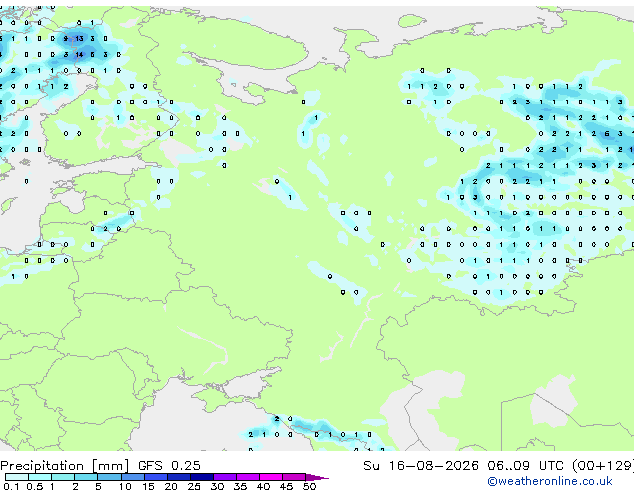The image size is (634, 490).
Task: Click the legend label "50"
Action: pyautogui.click(x=309, y=486)
